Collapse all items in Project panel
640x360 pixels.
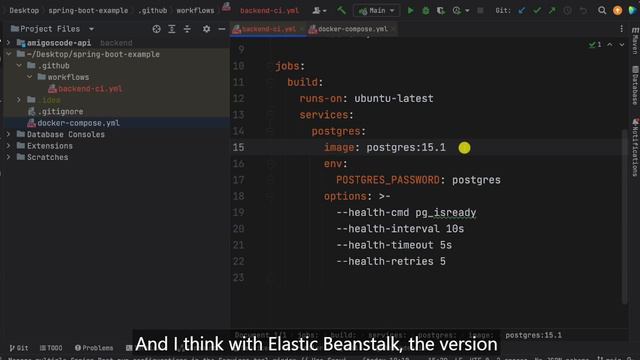187,29
